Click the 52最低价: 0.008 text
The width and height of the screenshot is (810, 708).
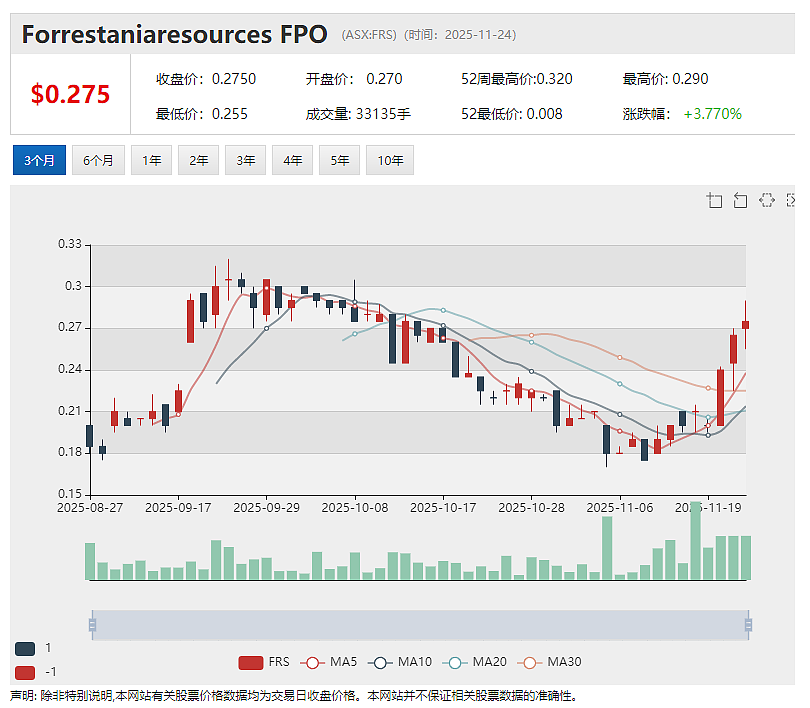point(511,114)
